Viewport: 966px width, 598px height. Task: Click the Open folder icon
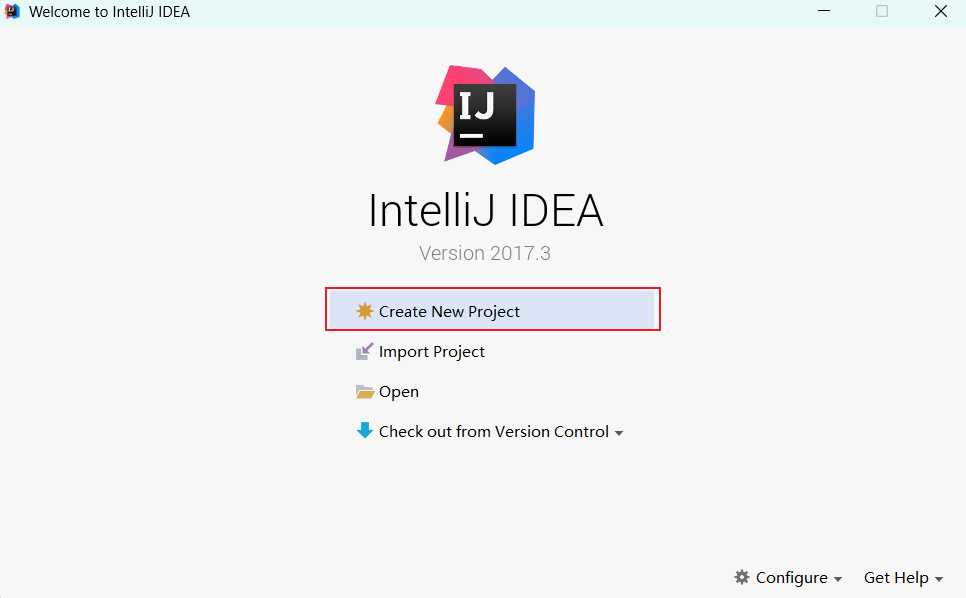[x=365, y=391]
